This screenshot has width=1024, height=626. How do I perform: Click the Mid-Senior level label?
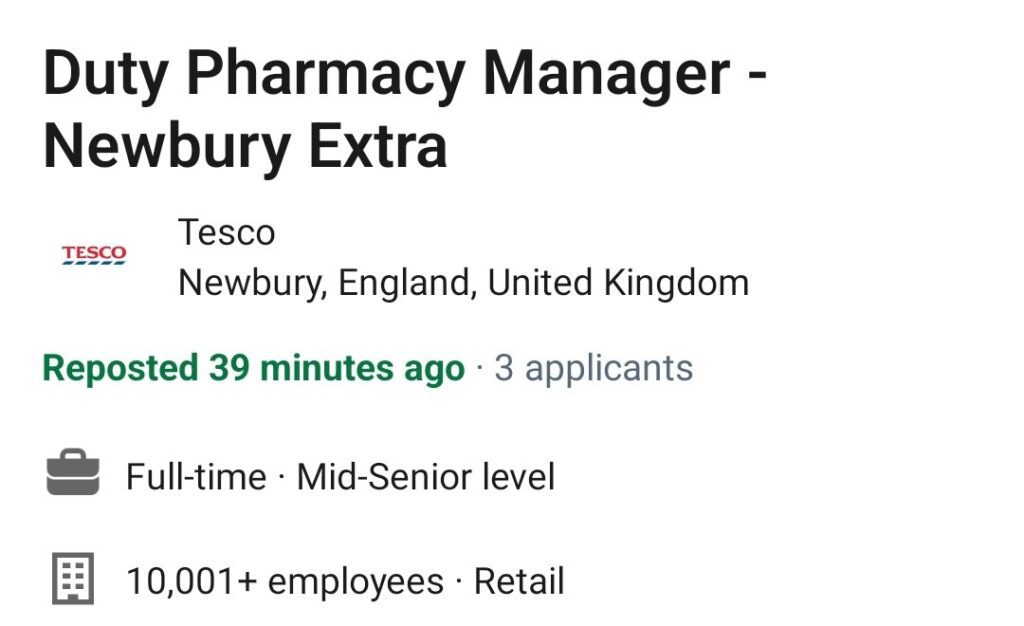click(426, 476)
